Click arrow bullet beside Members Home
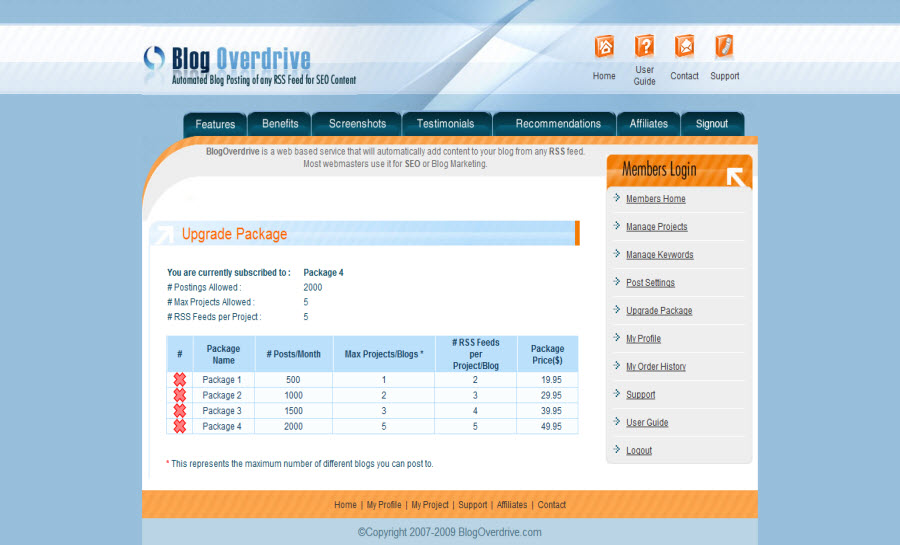 click(617, 197)
